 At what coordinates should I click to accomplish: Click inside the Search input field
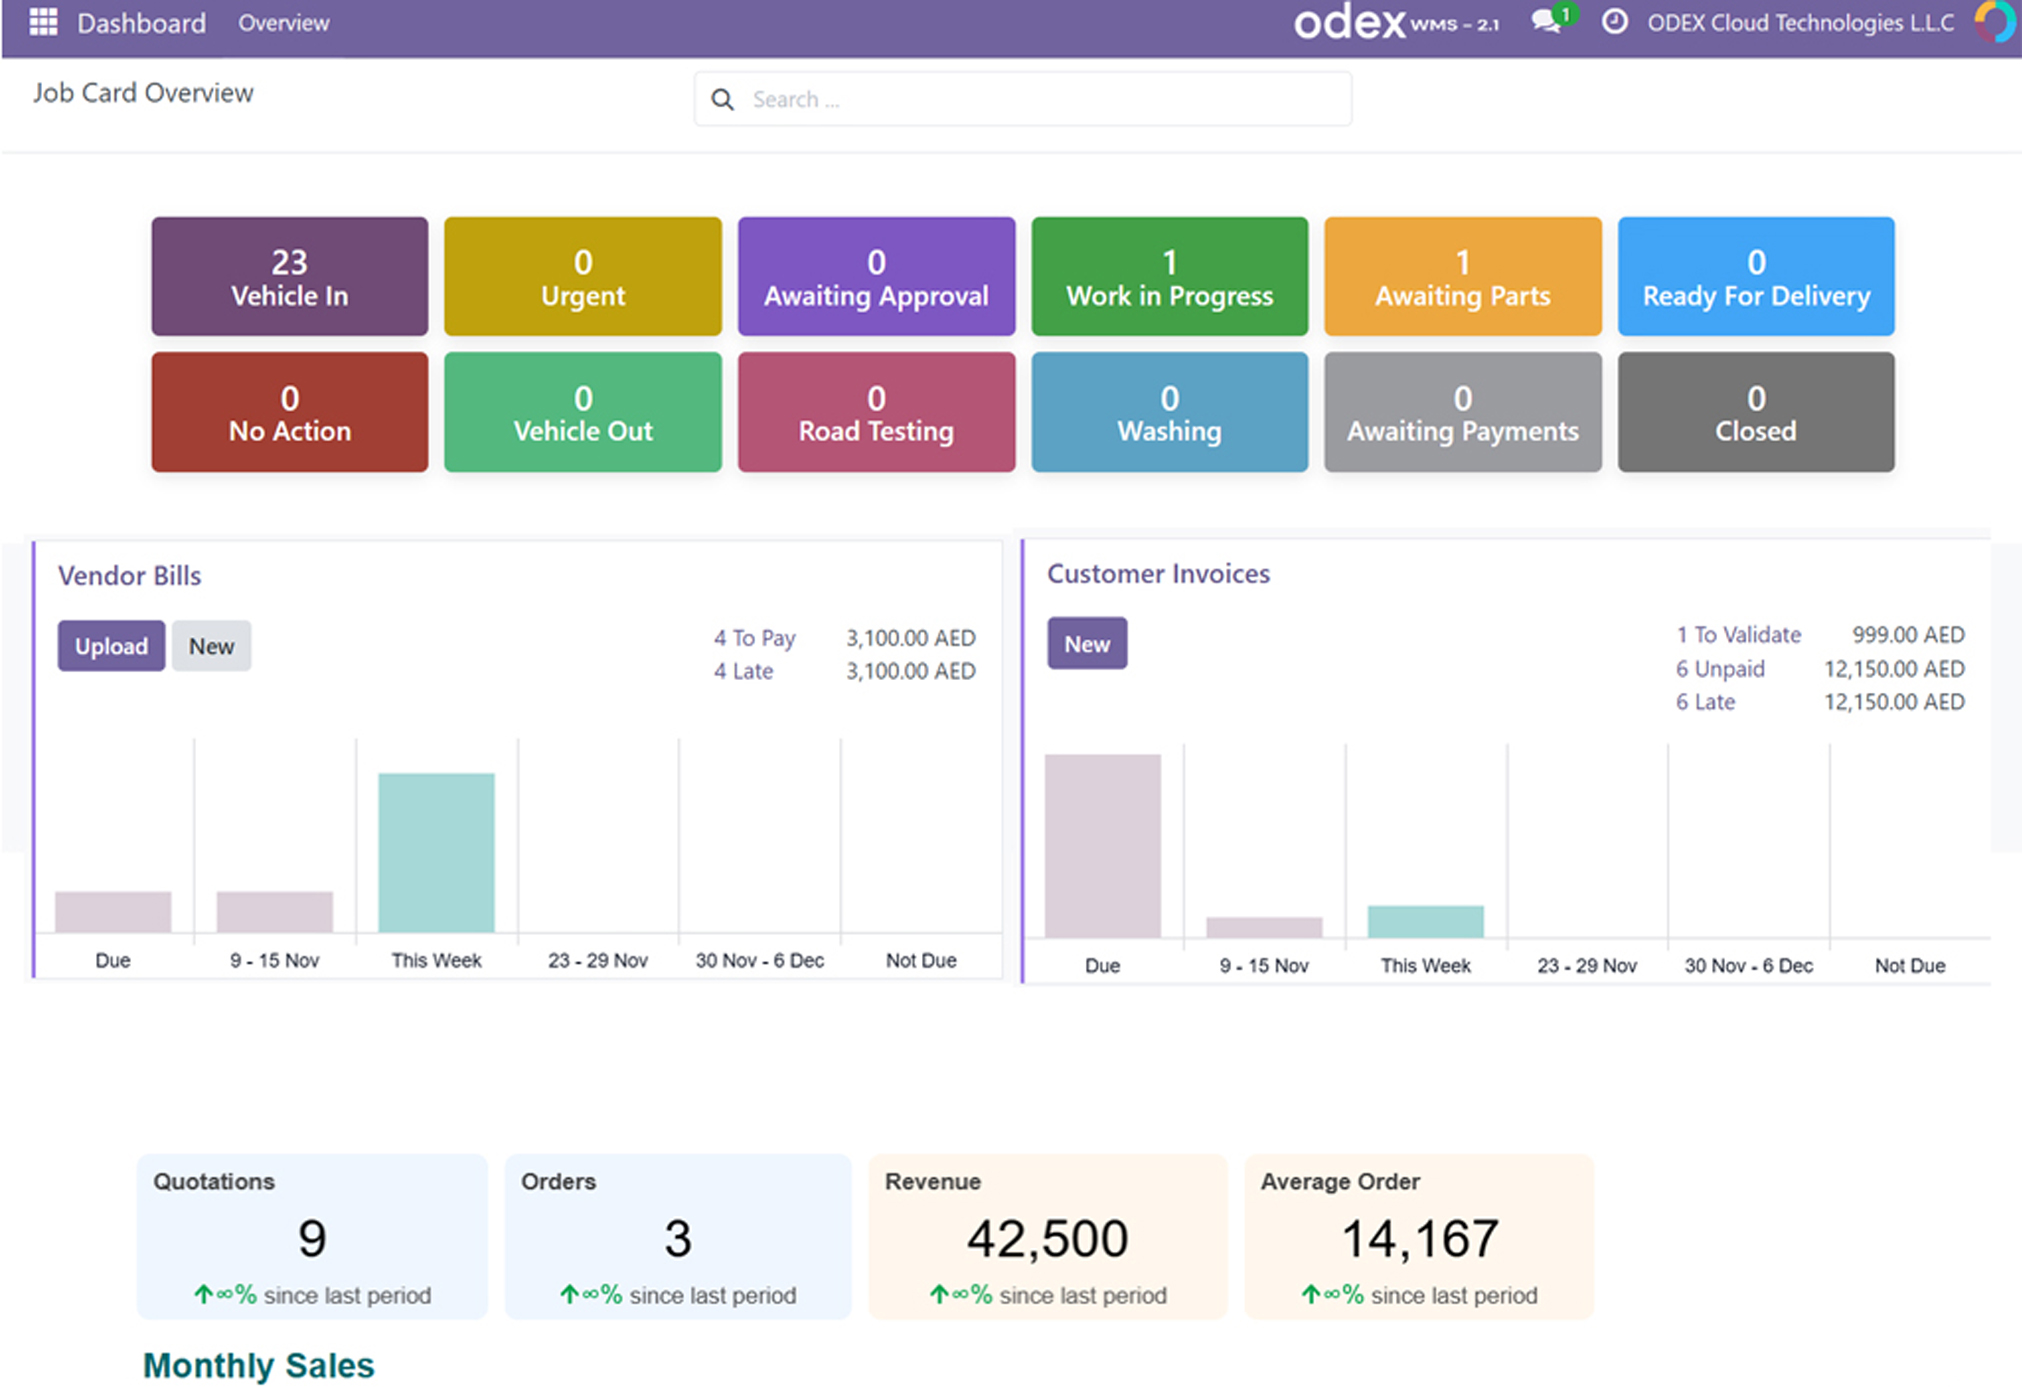[x=1020, y=99]
